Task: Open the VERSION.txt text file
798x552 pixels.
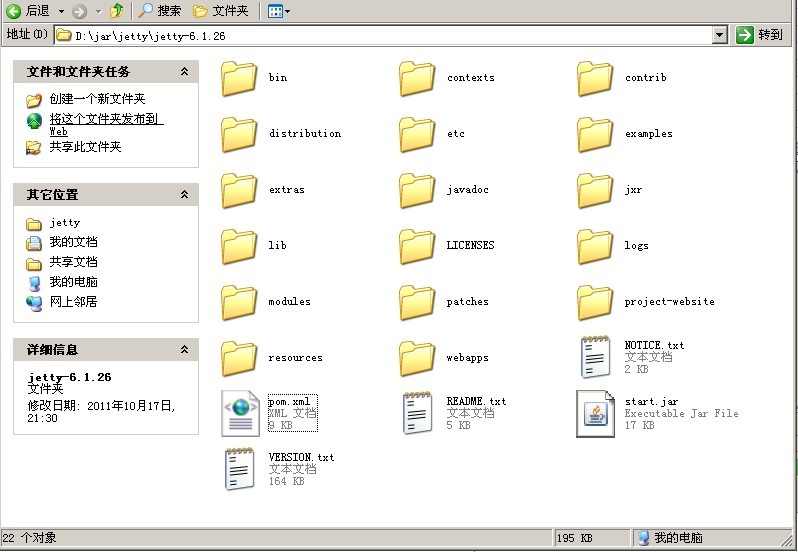Action: 240,469
